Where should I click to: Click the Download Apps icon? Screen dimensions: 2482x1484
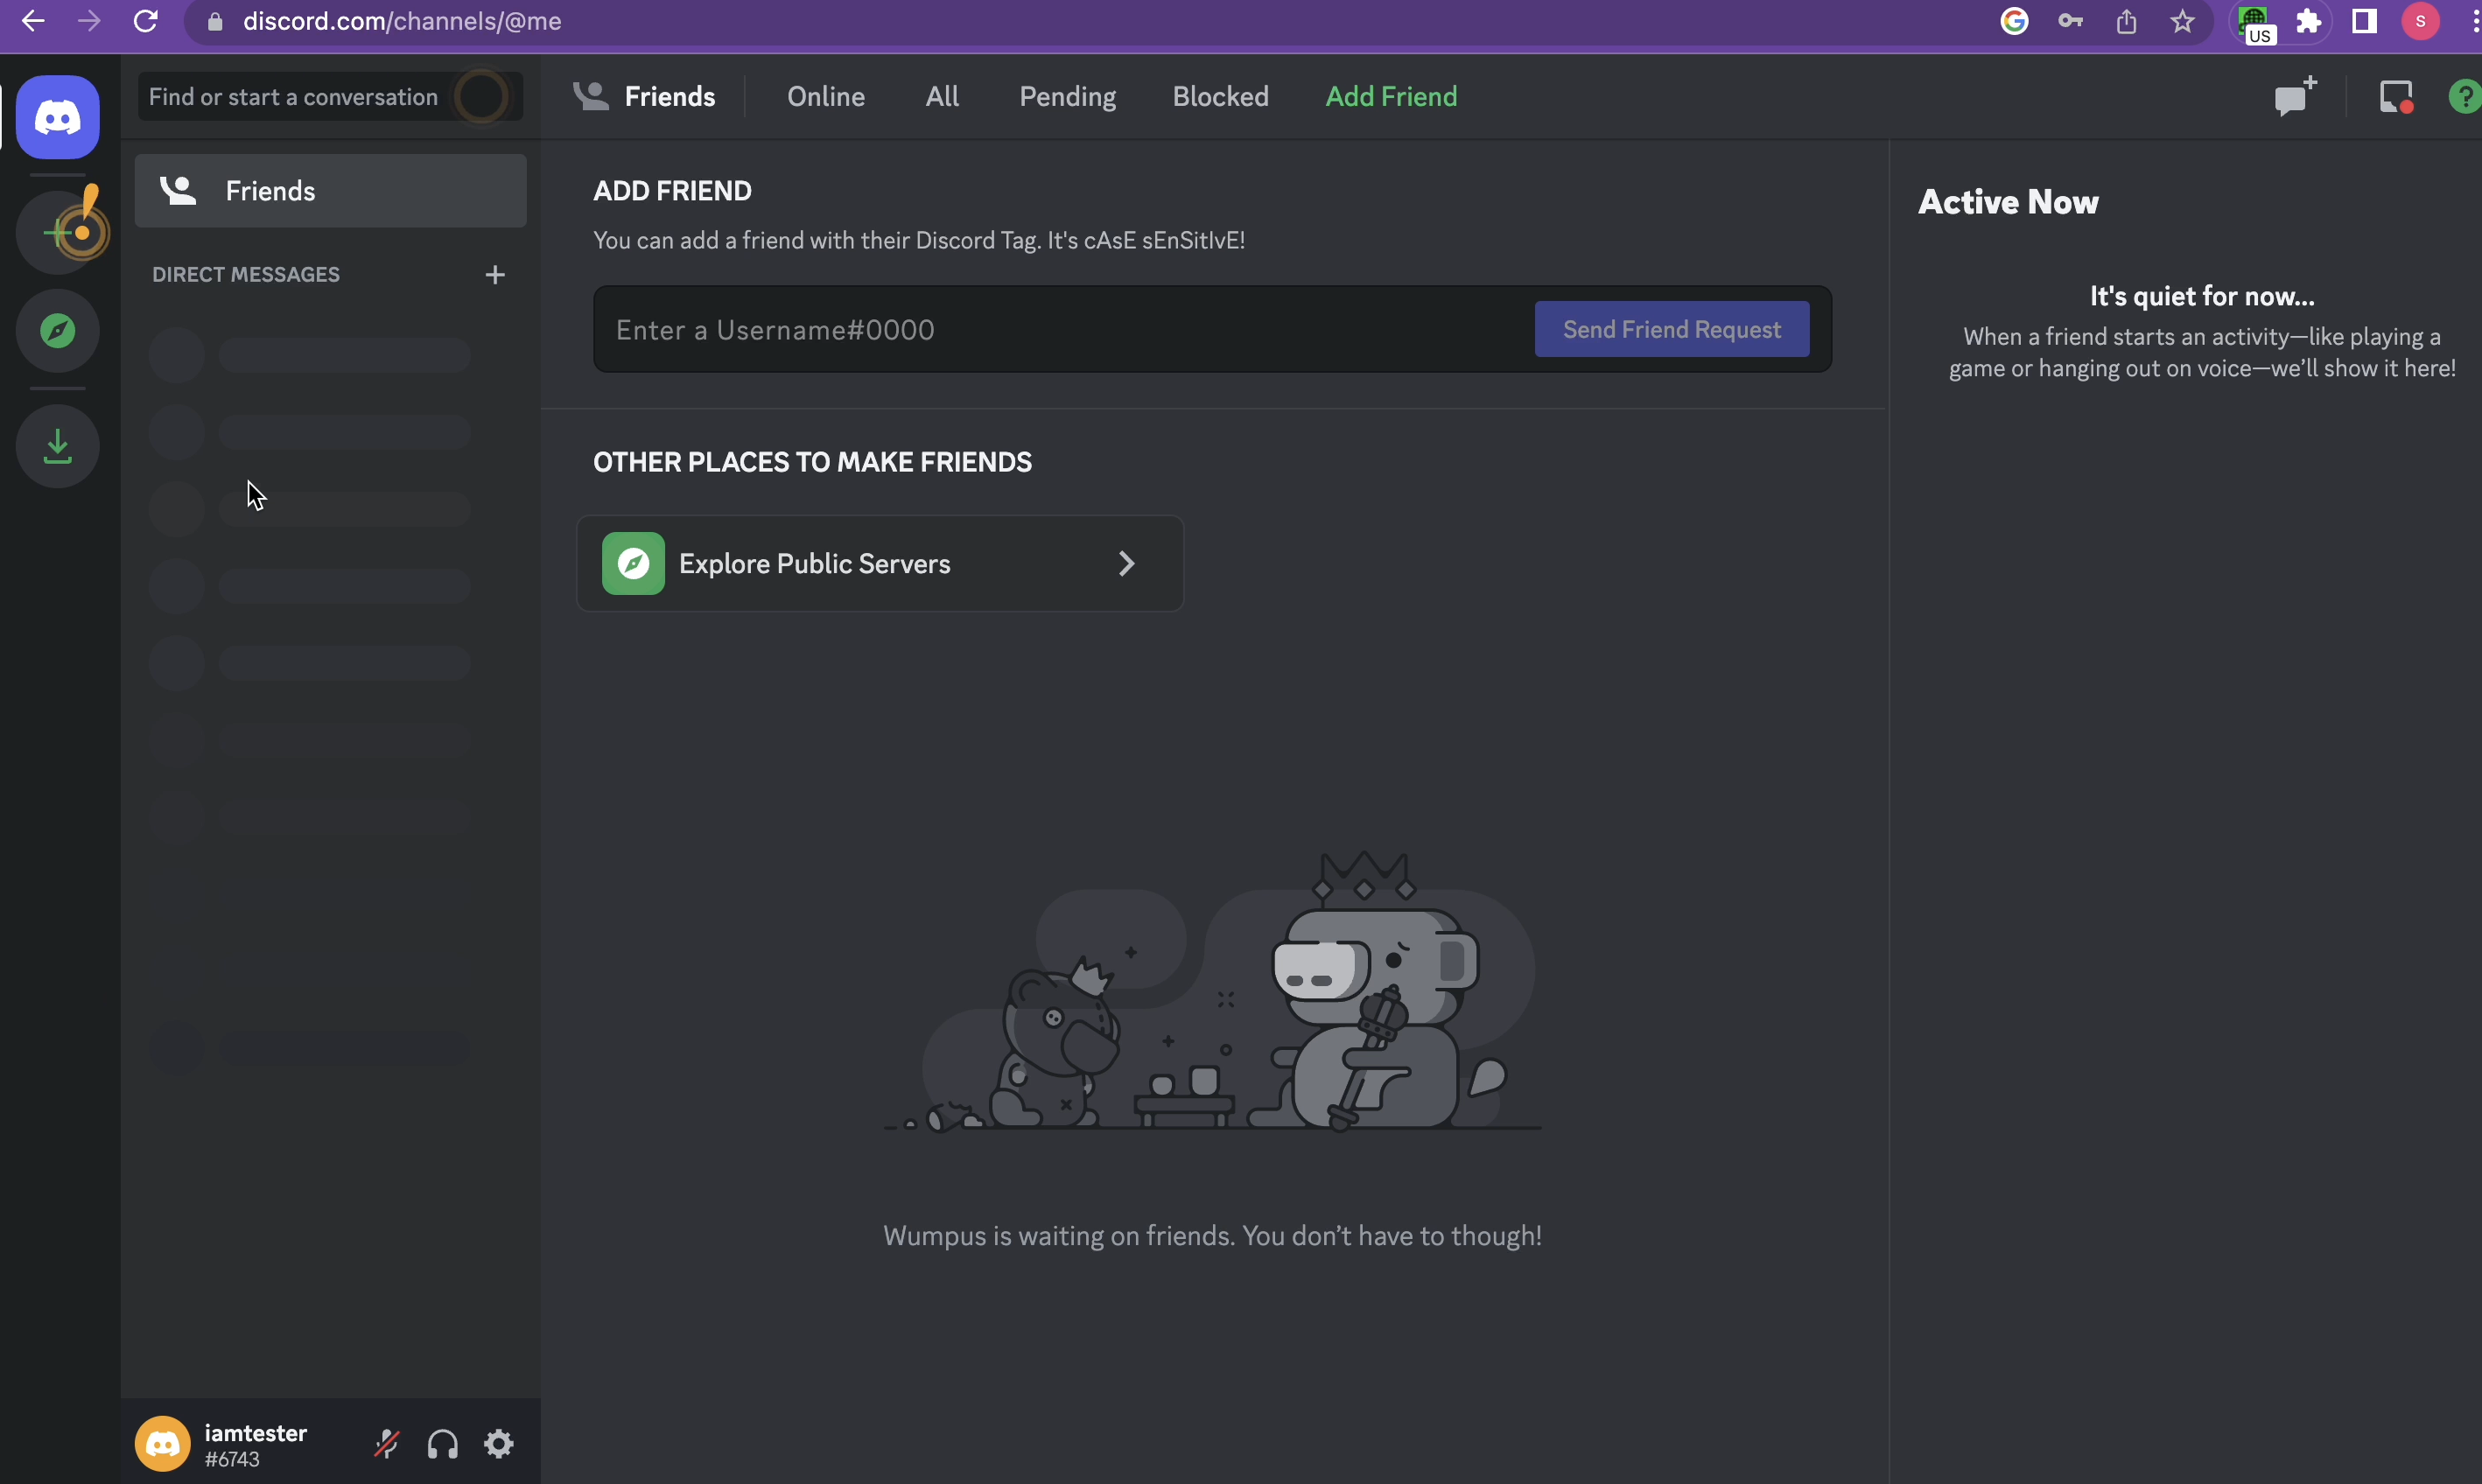[58, 446]
